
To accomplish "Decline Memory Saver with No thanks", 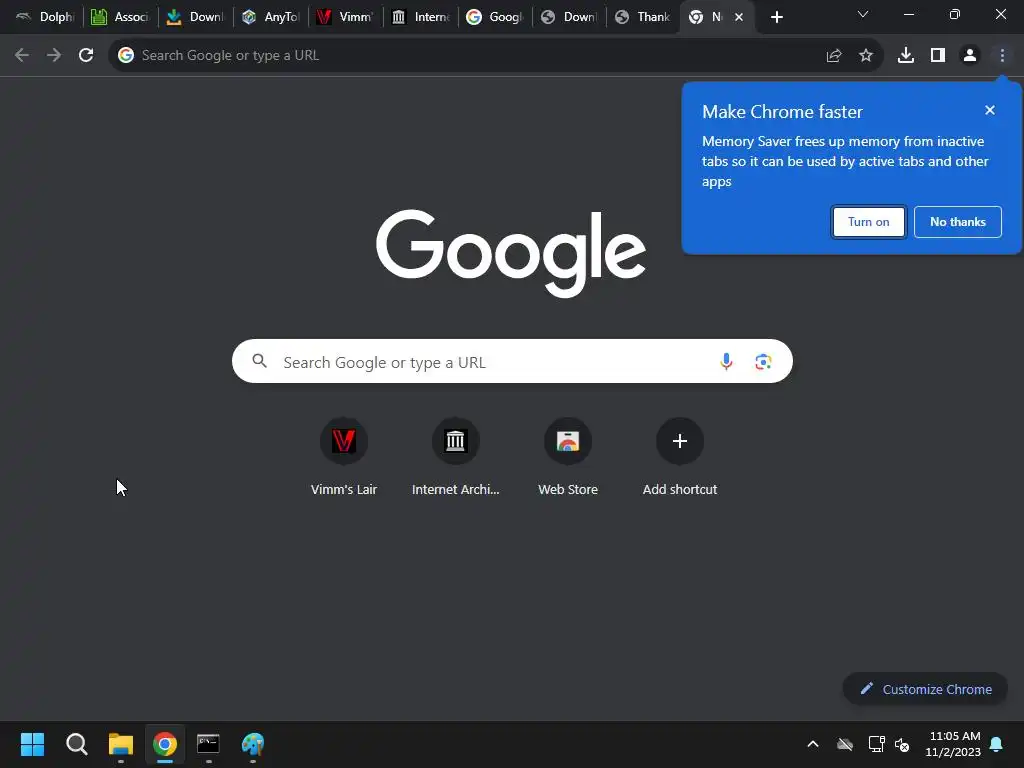I will 957,222.
